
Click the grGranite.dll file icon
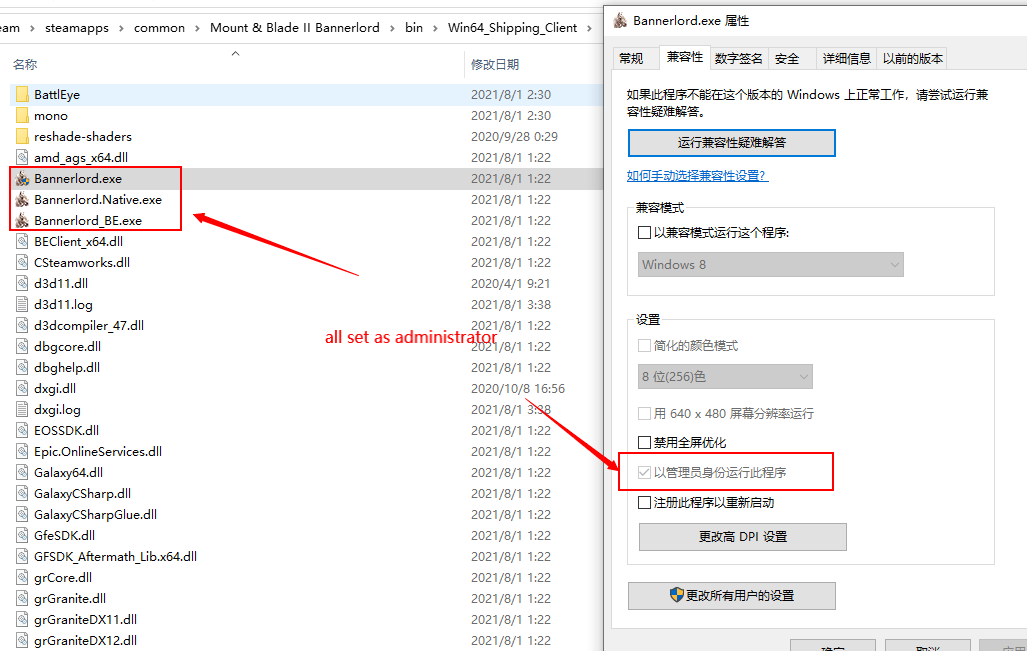tap(22, 598)
